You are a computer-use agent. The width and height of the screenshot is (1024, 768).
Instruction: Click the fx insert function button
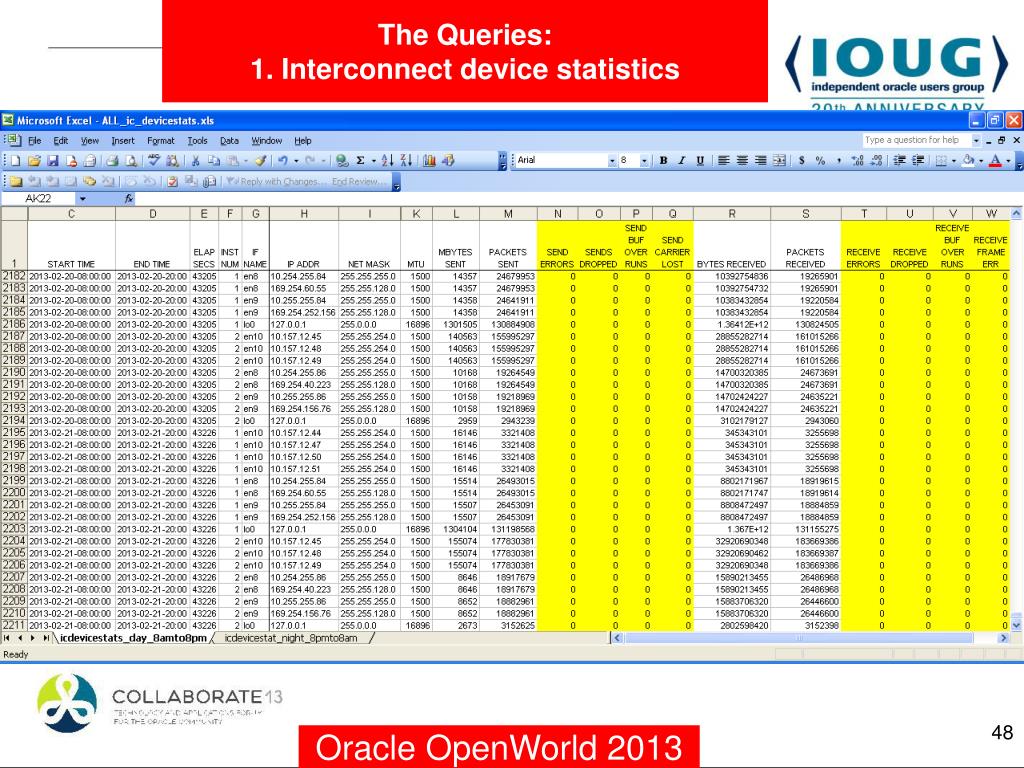click(x=129, y=199)
